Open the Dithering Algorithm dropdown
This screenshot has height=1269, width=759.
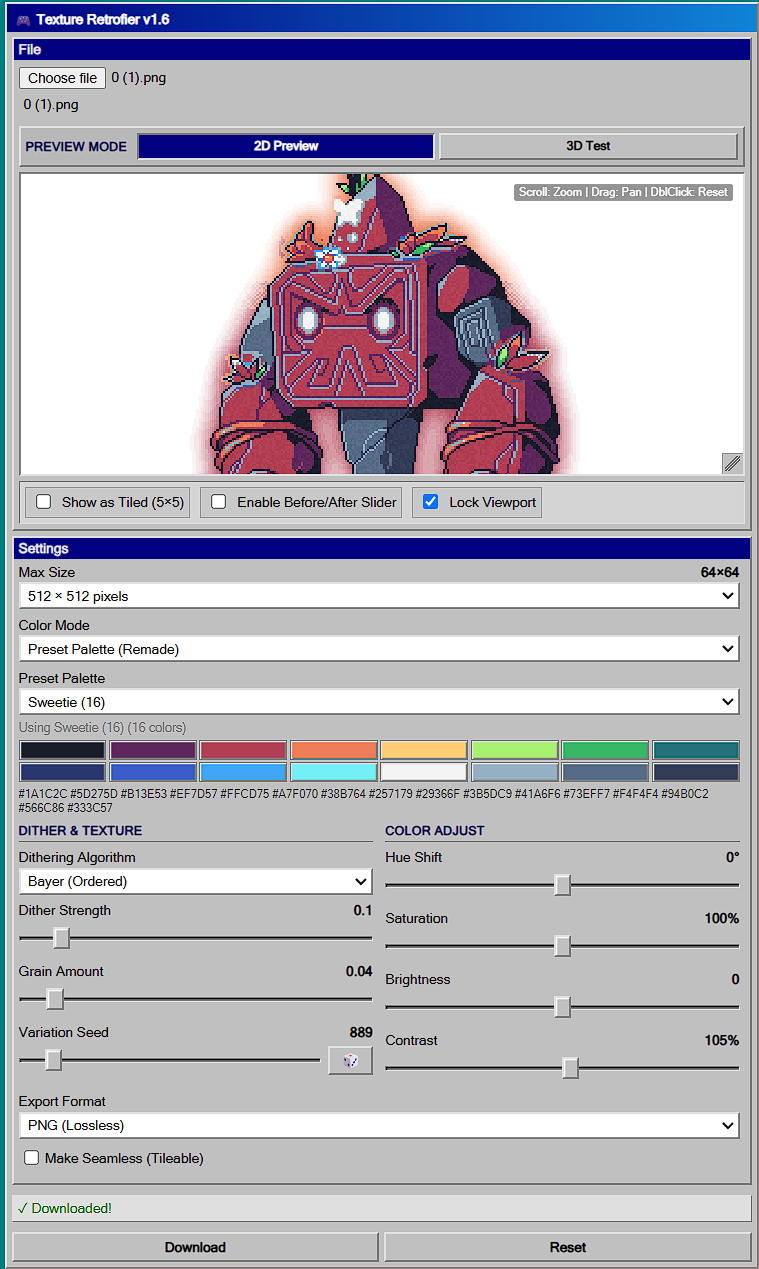point(195,881)
